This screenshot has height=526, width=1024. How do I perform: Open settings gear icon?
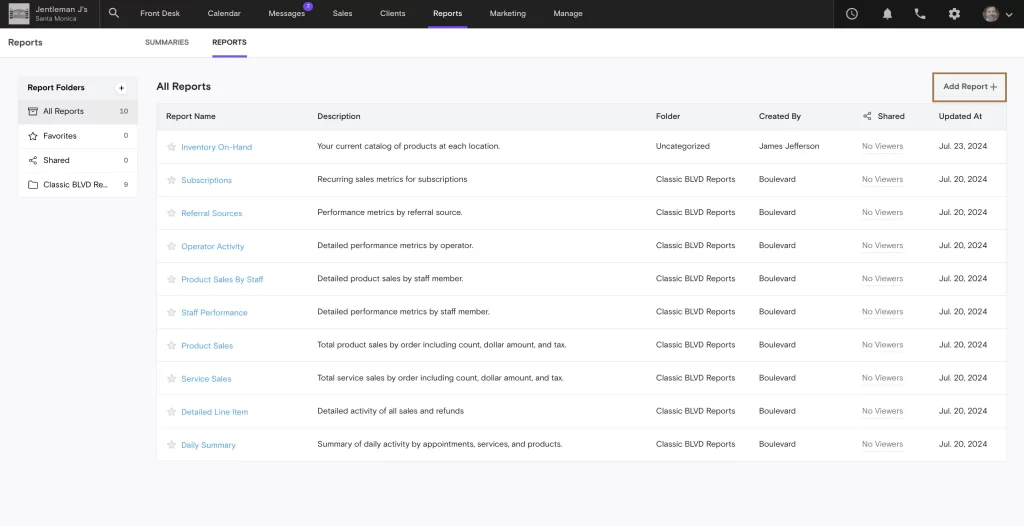click(954, 14)
